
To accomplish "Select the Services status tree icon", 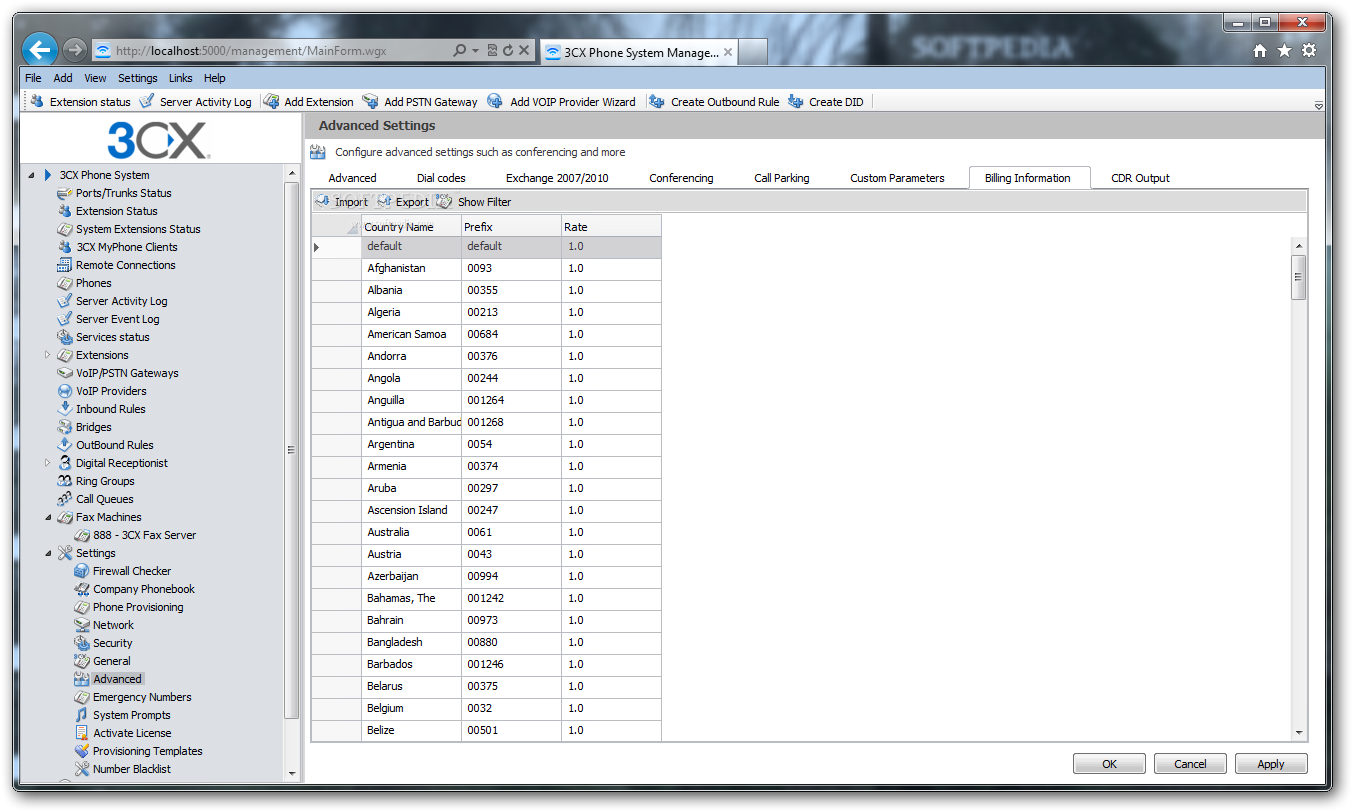I will (65, 337).
